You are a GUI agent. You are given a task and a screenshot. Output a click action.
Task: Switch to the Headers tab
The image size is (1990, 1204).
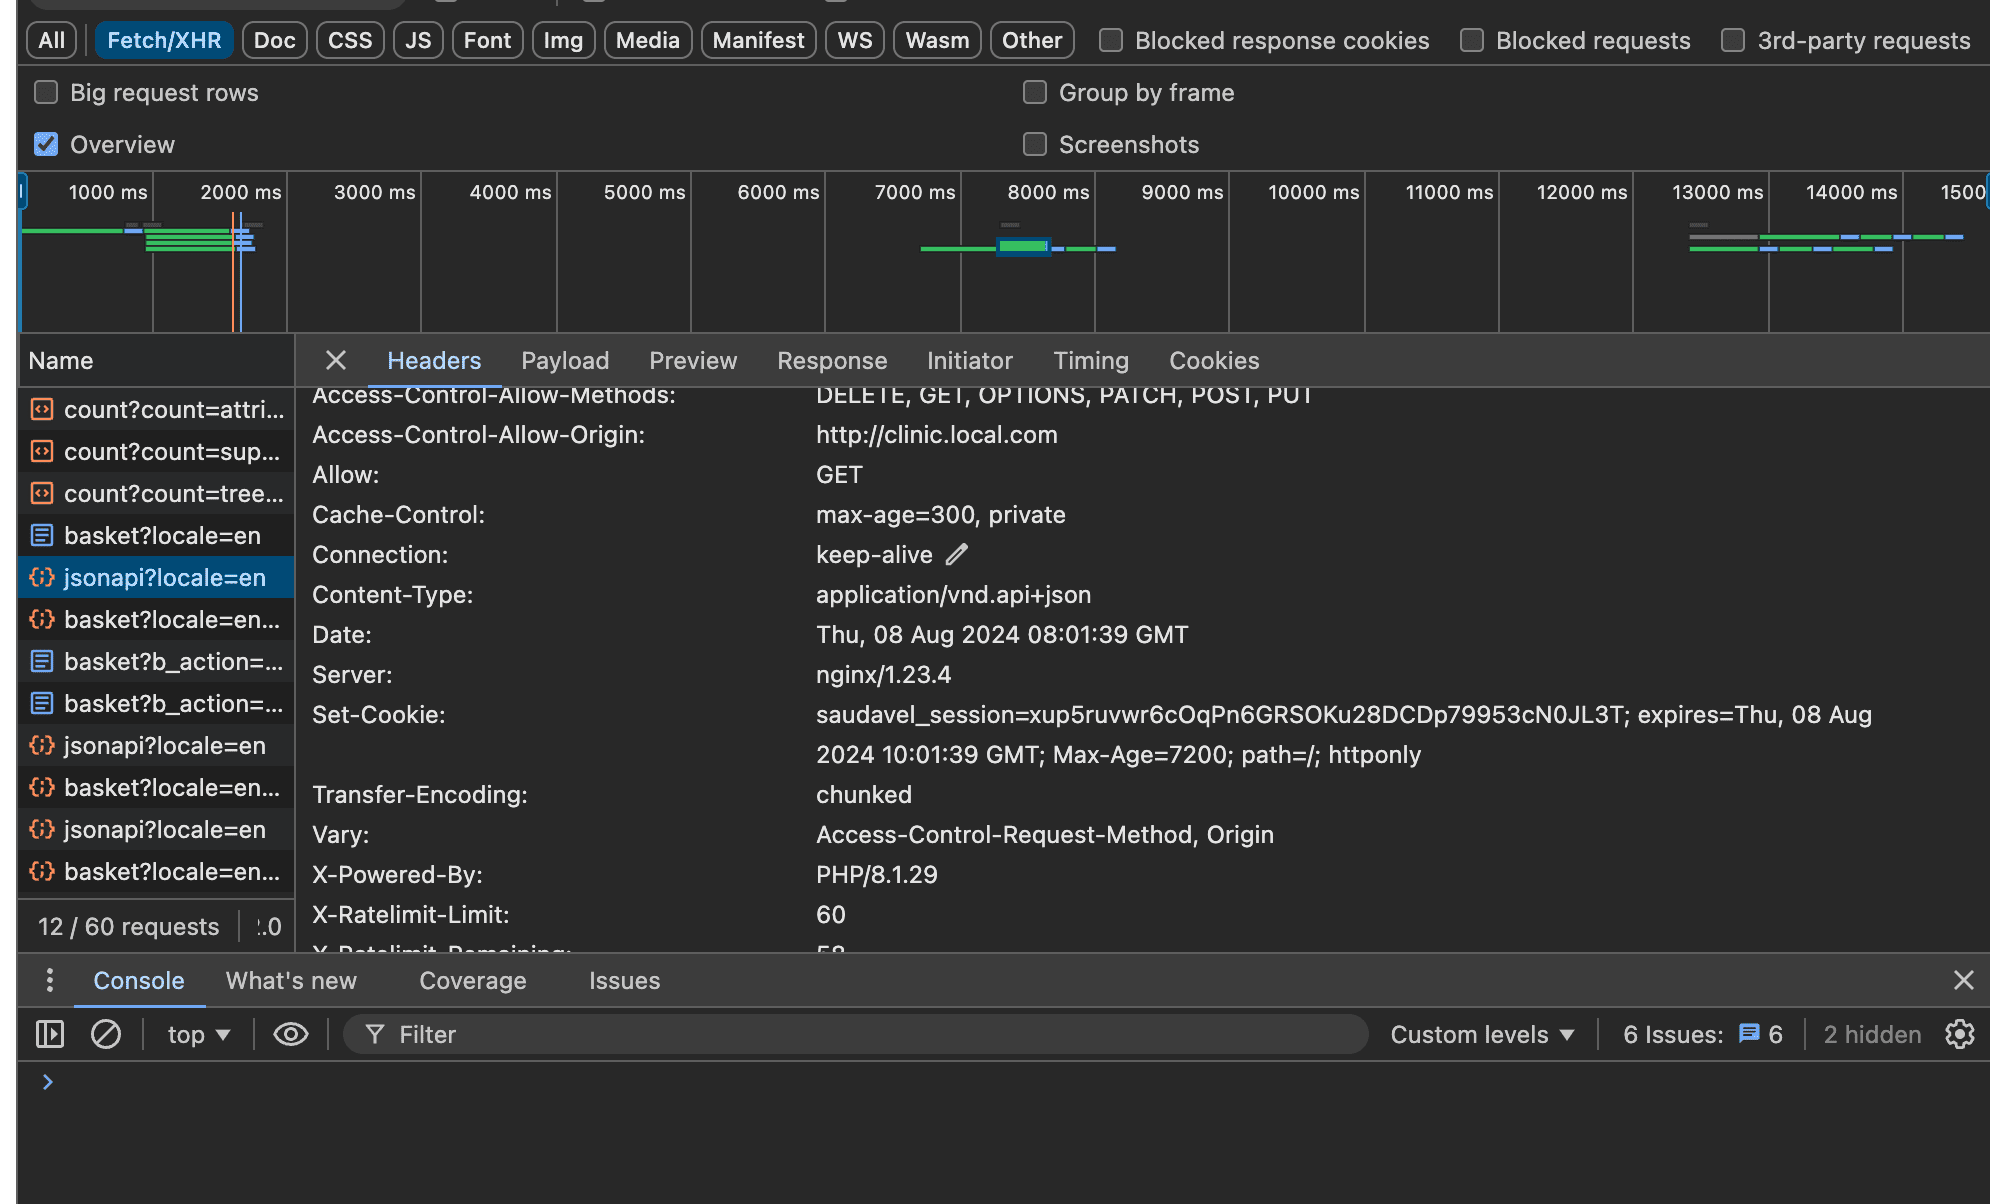tap(434, 360)
